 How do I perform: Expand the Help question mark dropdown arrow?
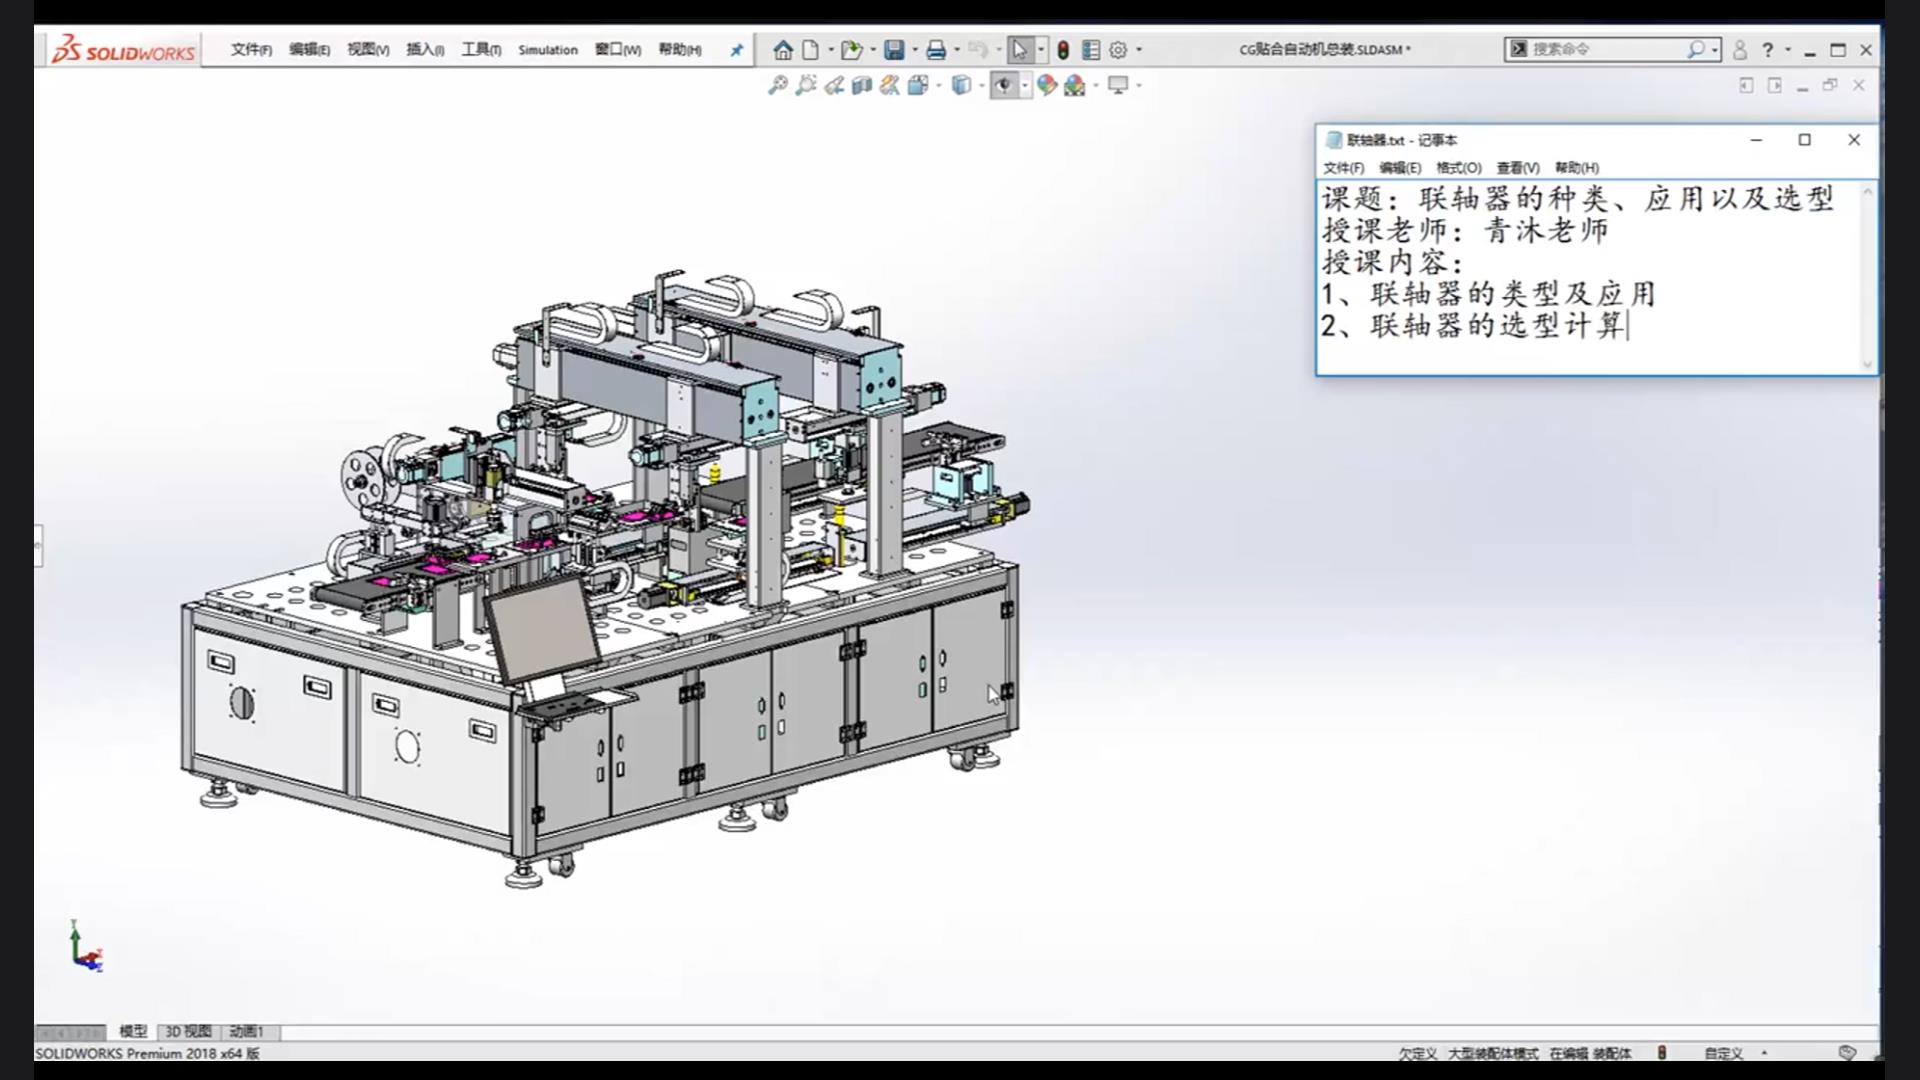tap(1788, 49)
